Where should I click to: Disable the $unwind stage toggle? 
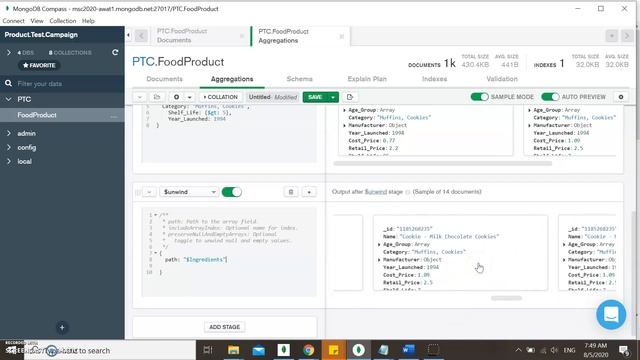pyautogui.click(x=231, y=192)
